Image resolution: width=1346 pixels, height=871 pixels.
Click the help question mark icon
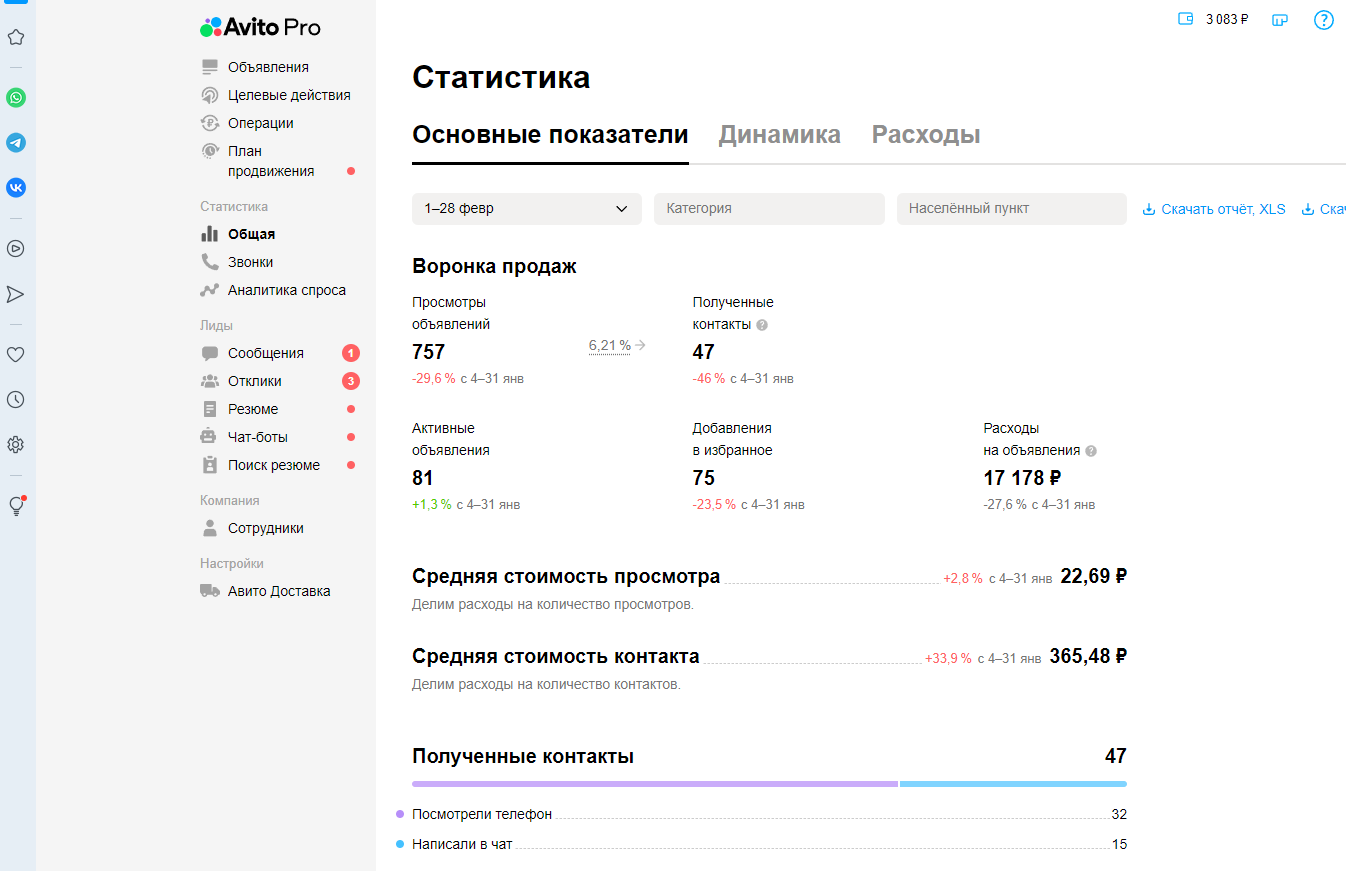1323,20
